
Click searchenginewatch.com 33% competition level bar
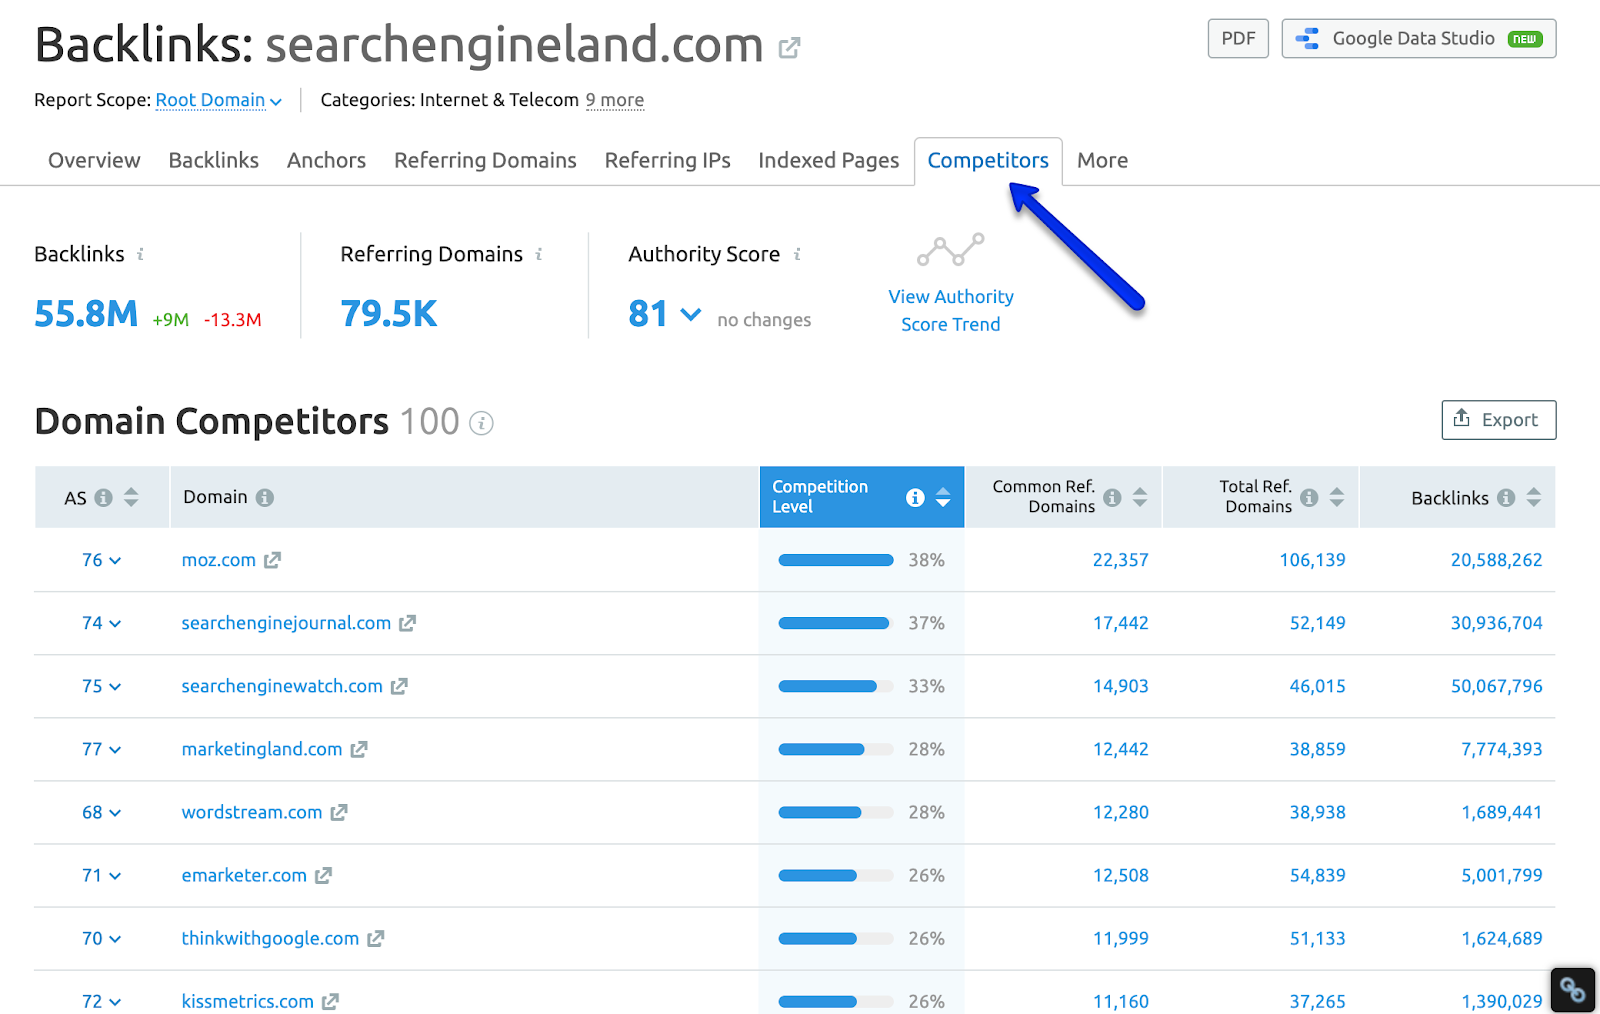tap(836, 686)
